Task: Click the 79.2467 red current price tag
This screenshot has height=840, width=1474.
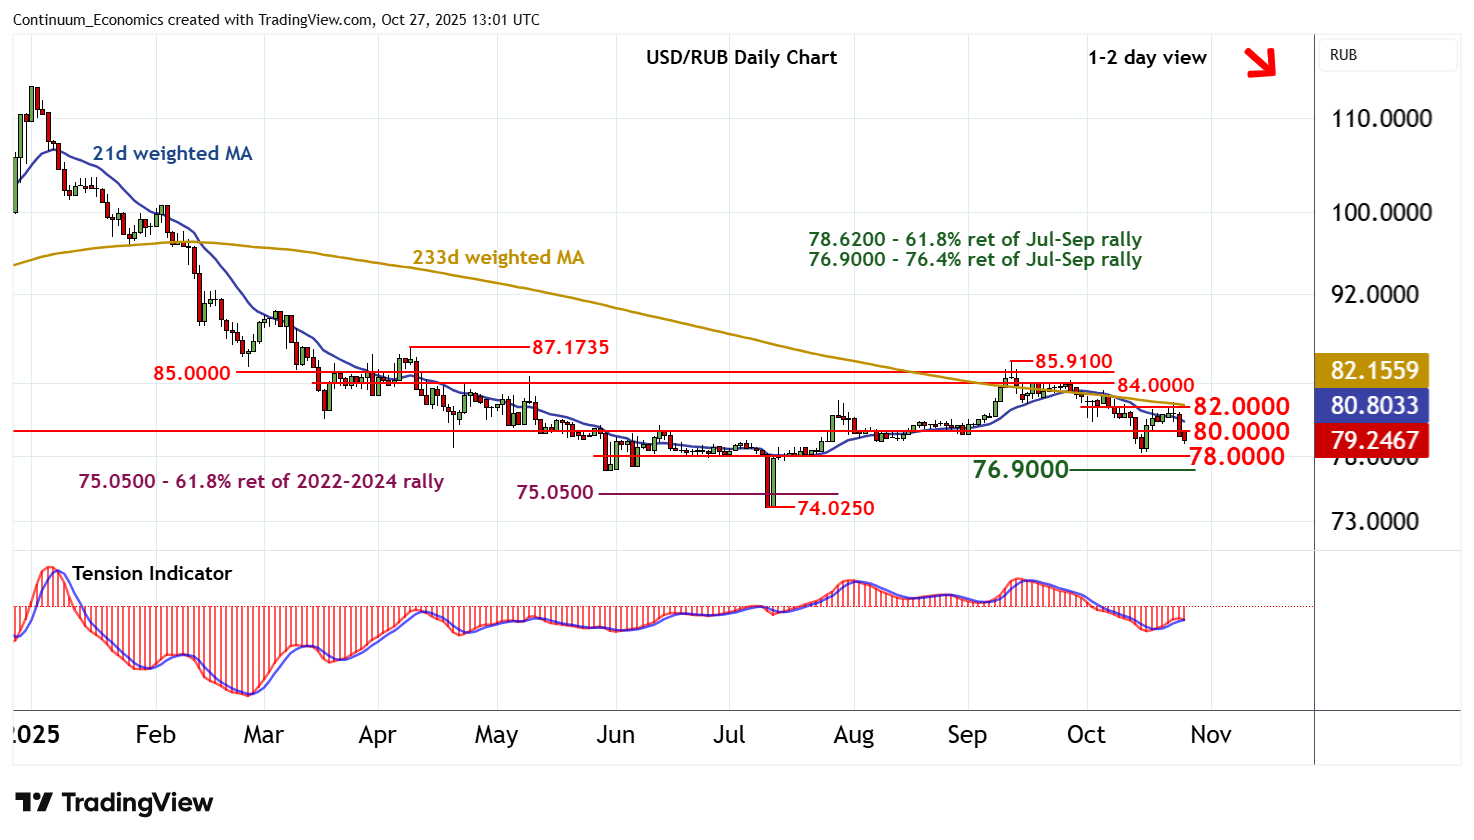Action: click(x=1373, y=440)
